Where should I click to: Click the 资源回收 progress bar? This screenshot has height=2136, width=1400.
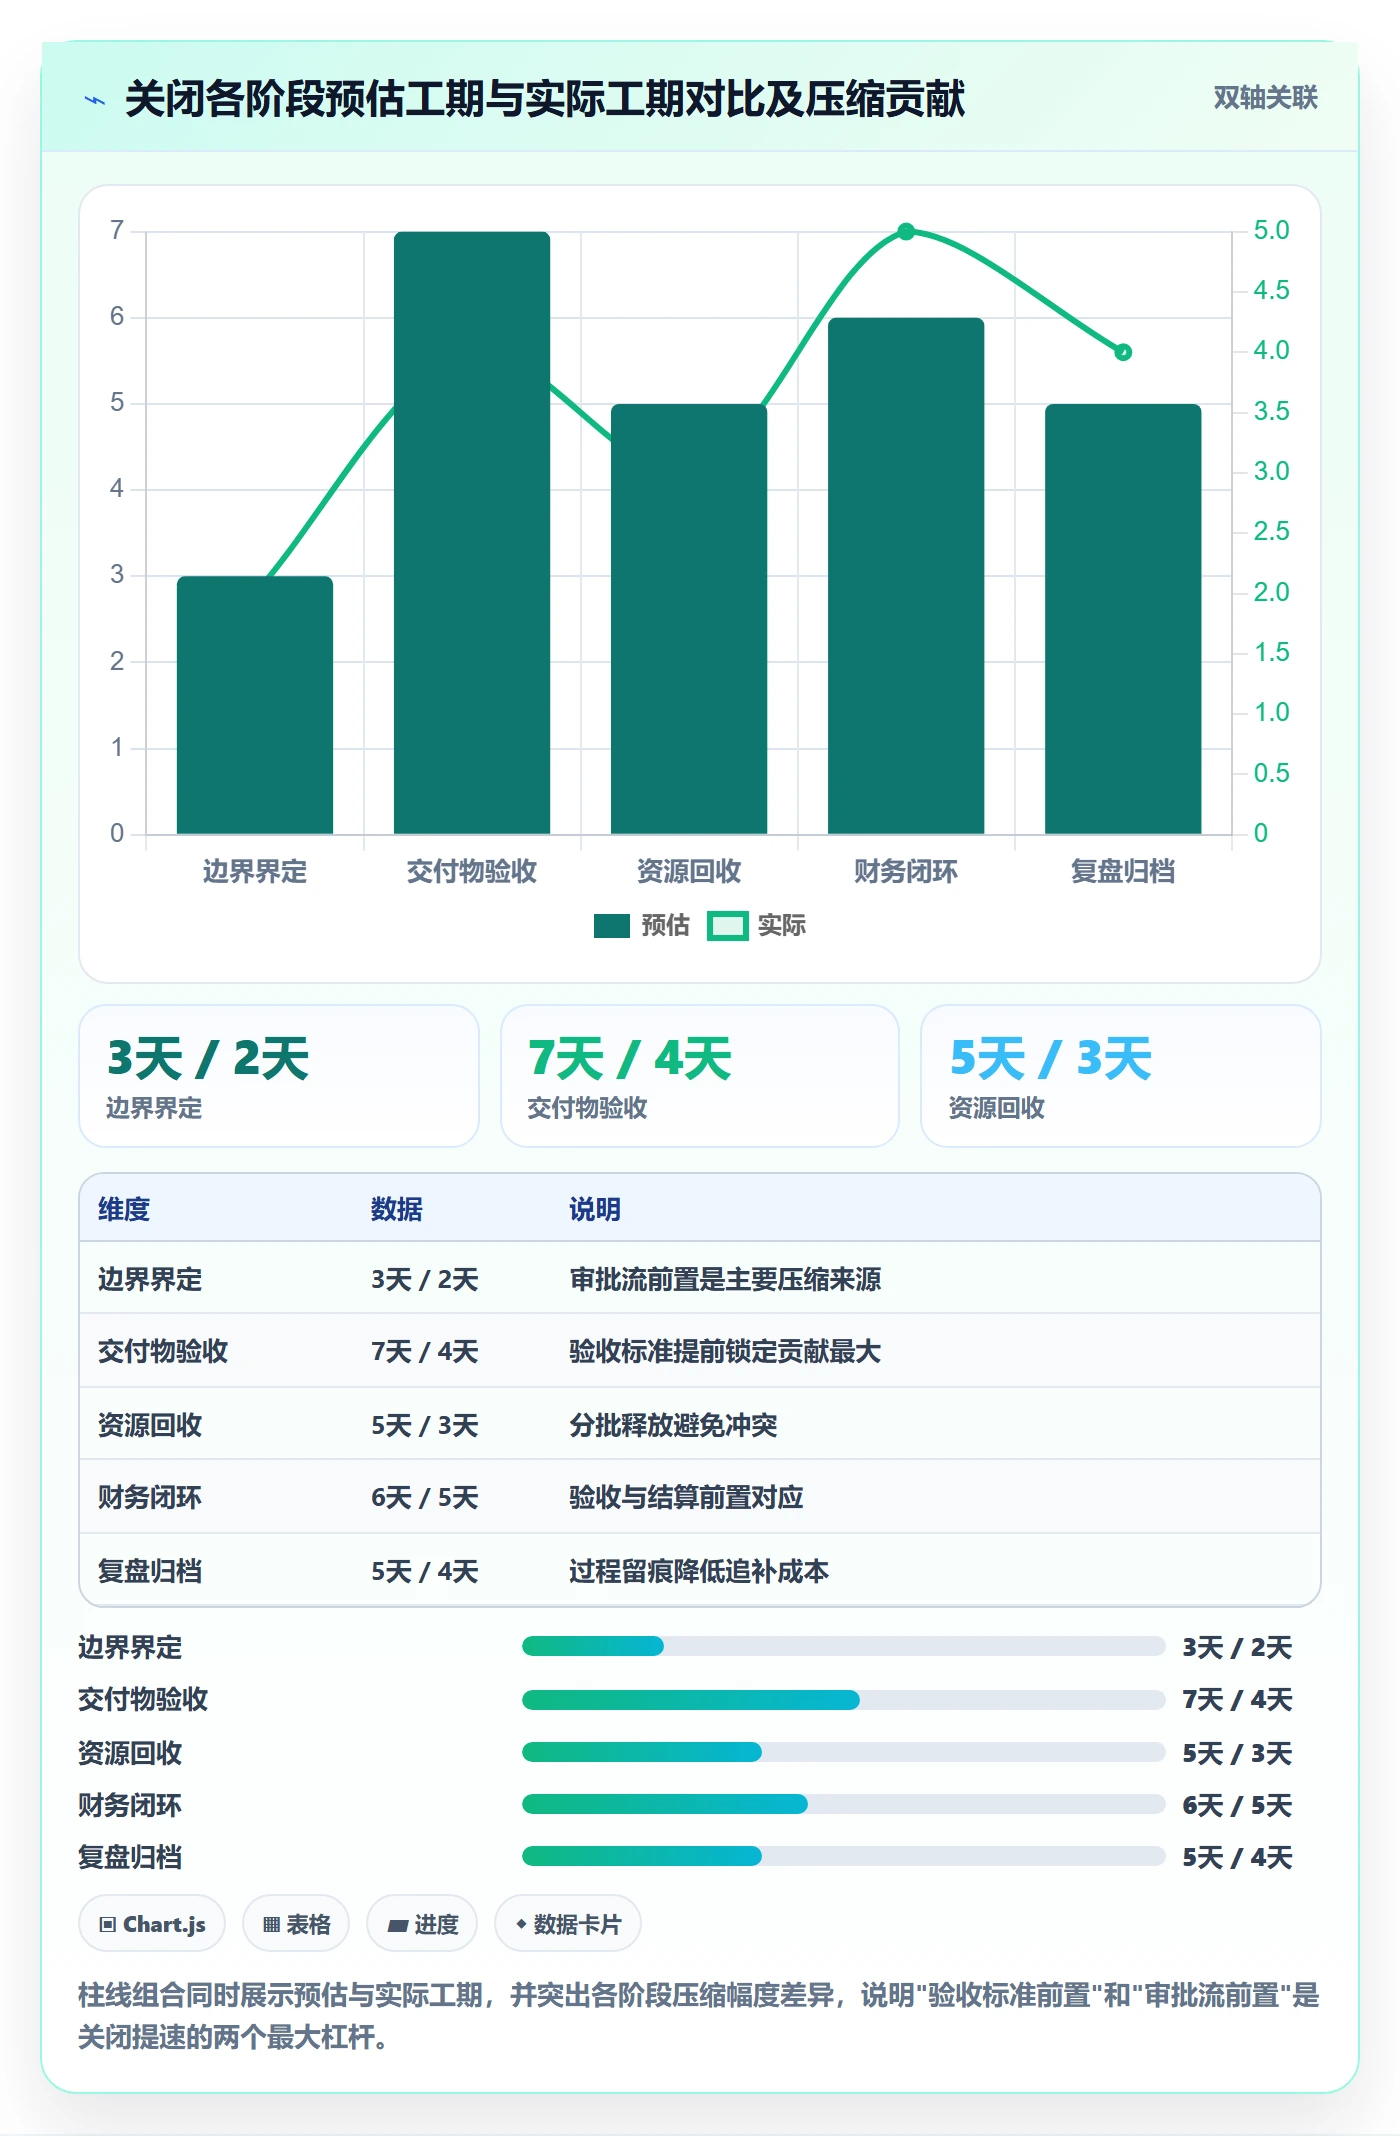(x=843, y=1752)
